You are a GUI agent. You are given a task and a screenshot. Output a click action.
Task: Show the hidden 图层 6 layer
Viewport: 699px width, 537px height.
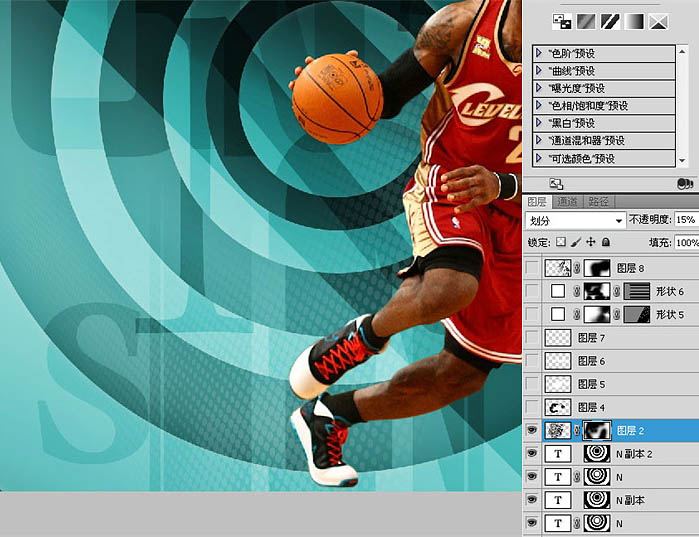coord(532,361)
